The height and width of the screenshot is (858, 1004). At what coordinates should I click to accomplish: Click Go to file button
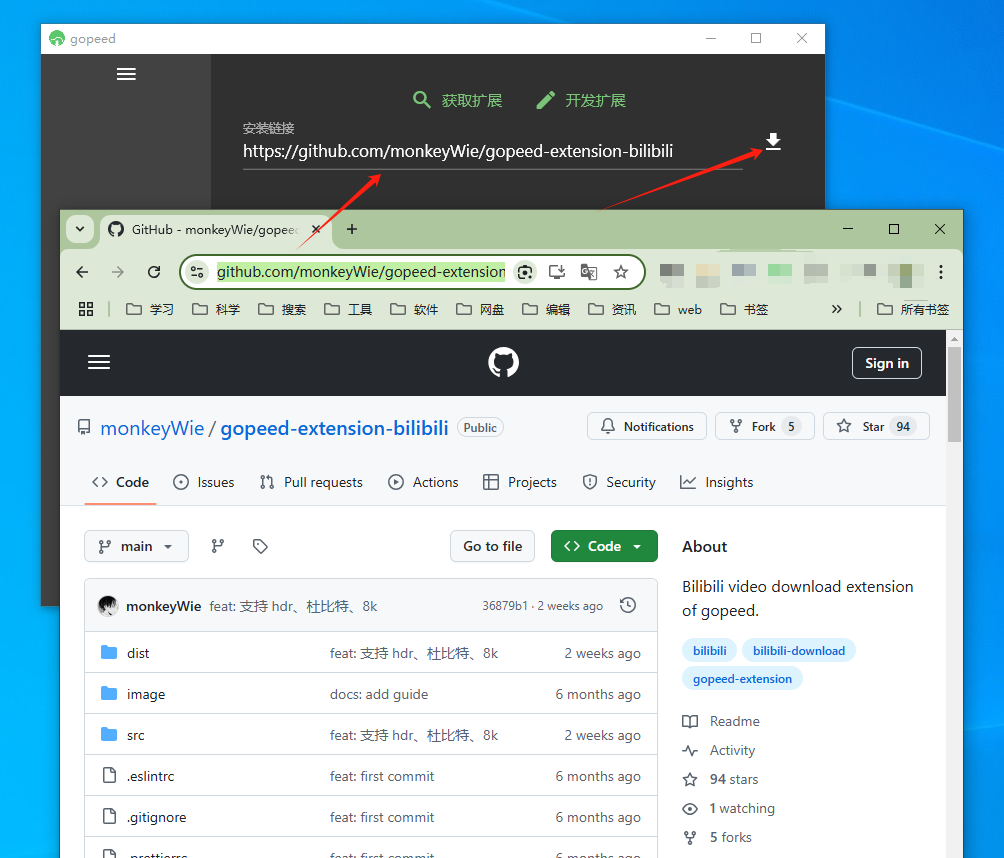coord(492,546)
